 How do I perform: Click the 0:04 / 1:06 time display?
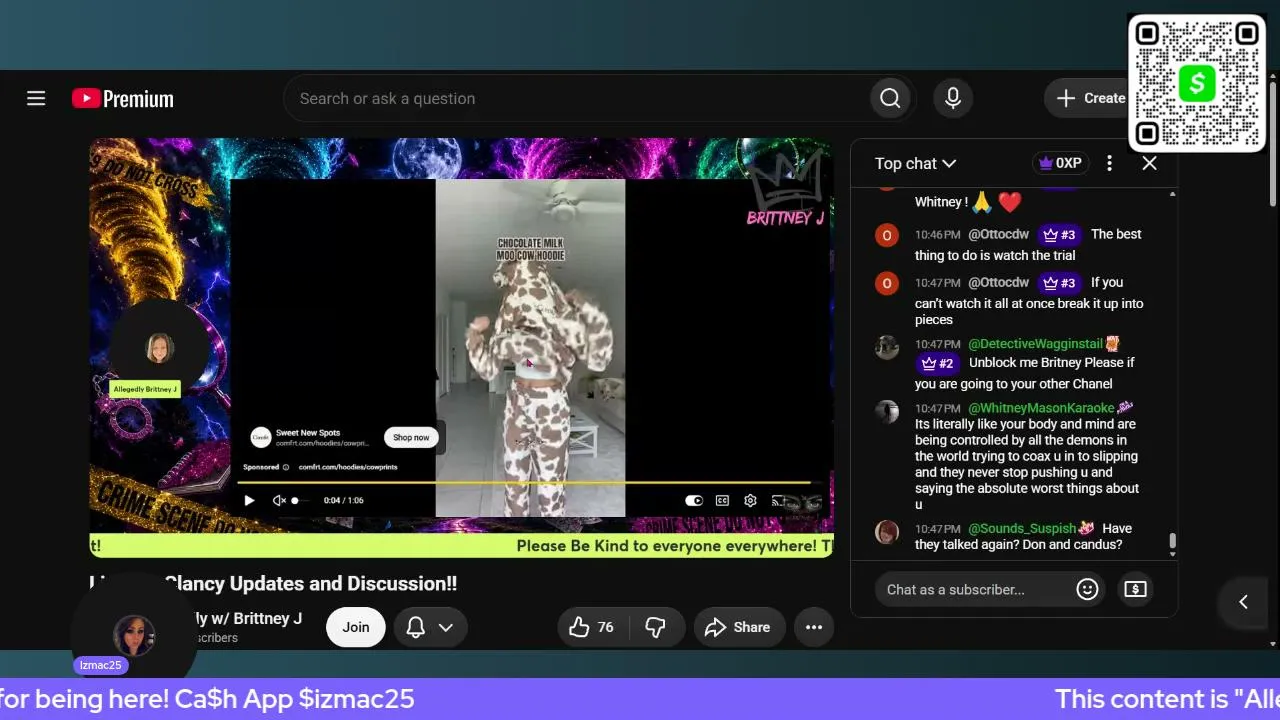point(343,500)
